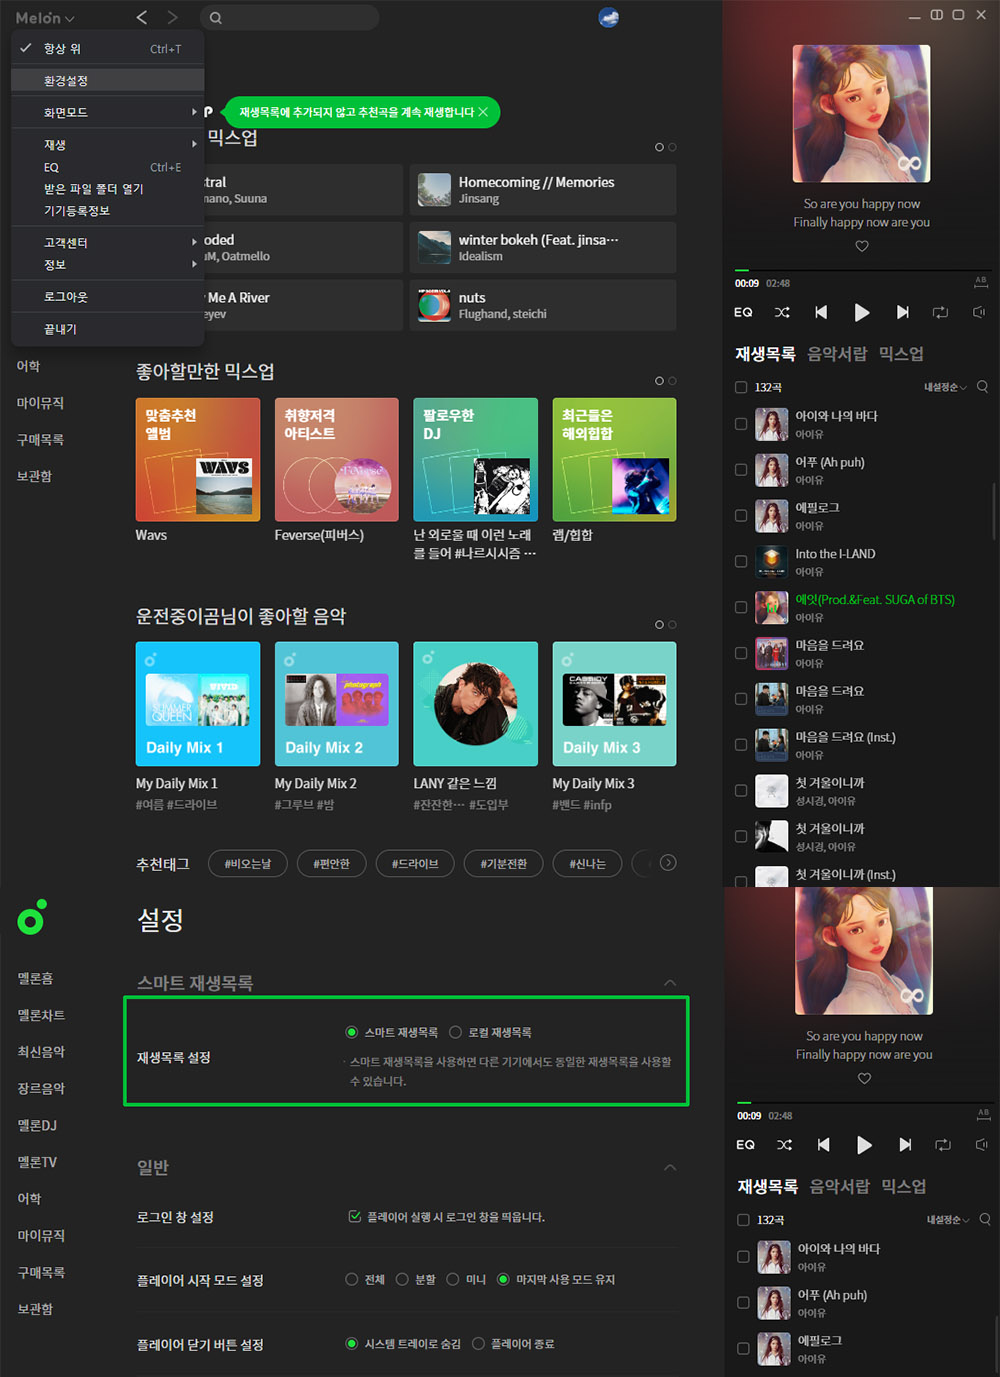Open second page dot of 운전중이곰님이 좋아할 음악
1000x1377 pixels.
coord(672,625)
